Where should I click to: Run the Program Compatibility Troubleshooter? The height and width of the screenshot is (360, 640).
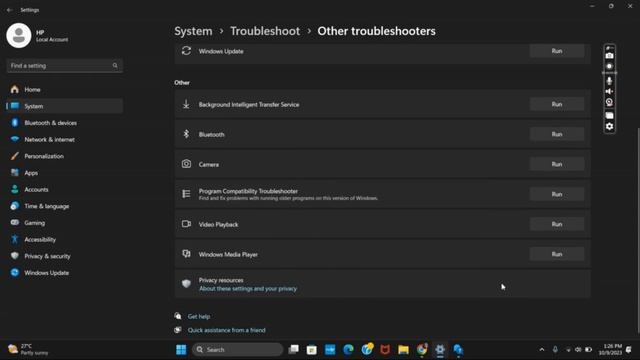pos(557,194)
